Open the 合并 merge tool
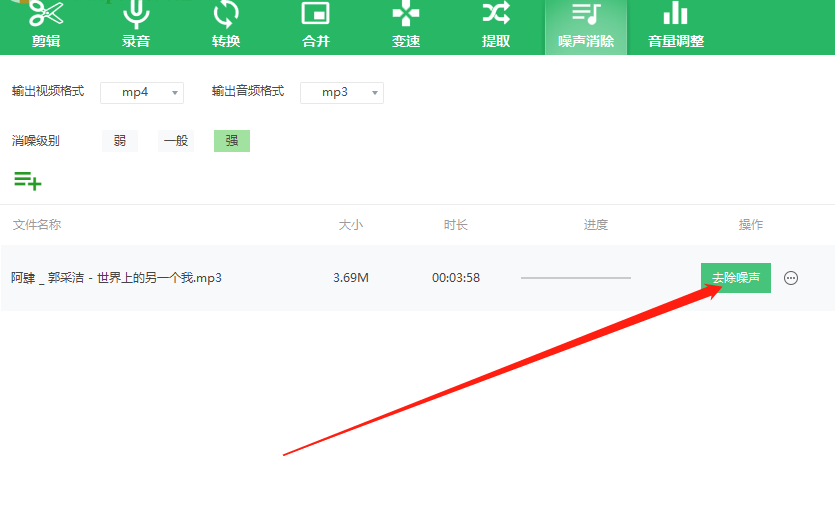The height and width of the screenshot is (509, 835). pyautogui.click(x=316, y=26)
